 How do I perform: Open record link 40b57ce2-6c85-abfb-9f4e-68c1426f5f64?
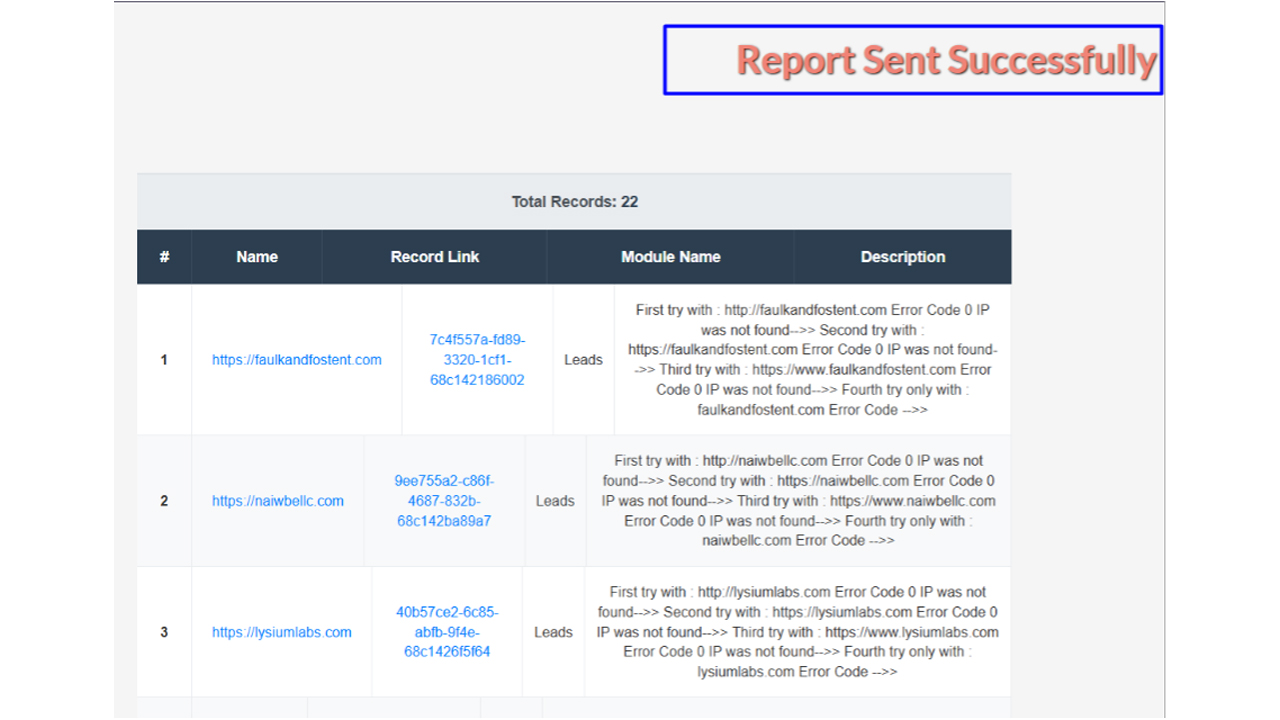447,632
